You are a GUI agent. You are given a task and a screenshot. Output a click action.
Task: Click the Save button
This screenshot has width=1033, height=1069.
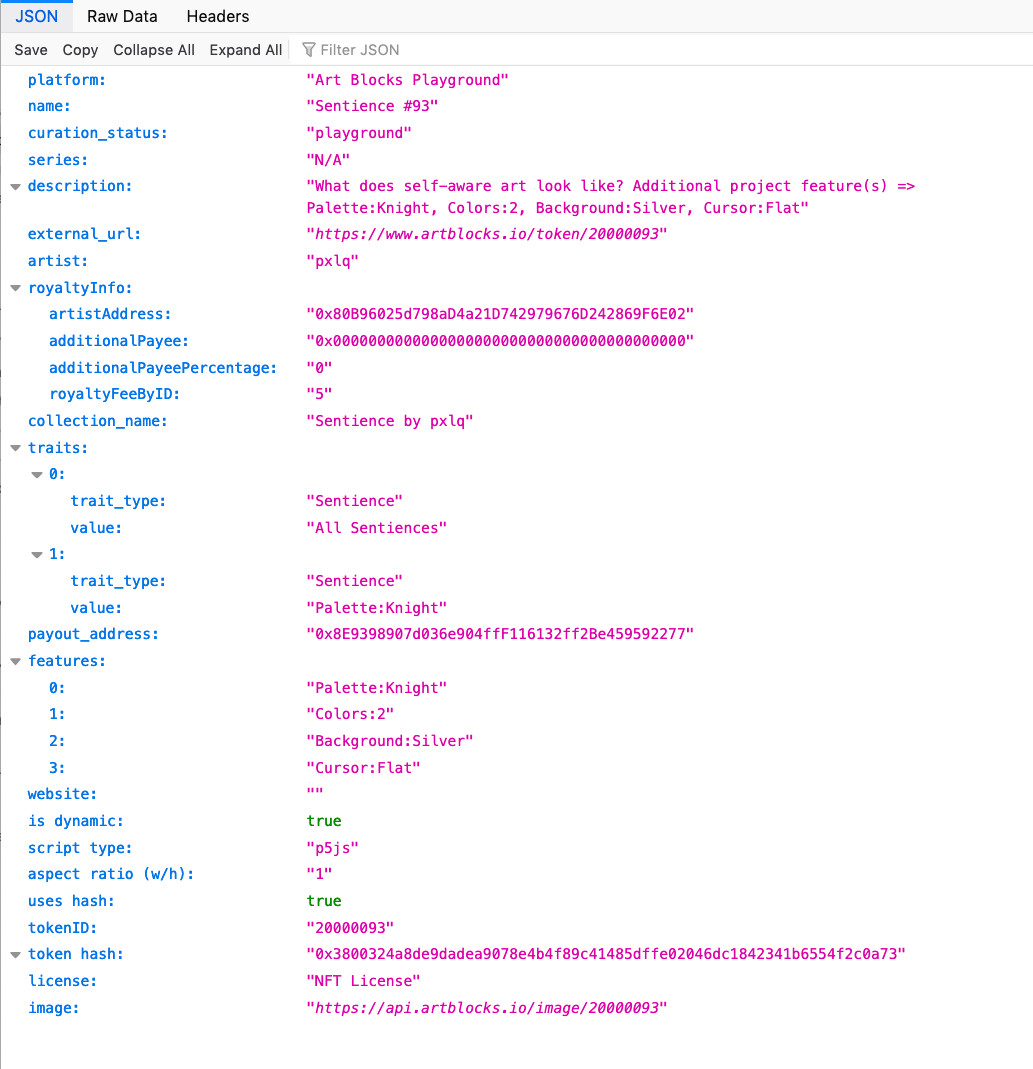(31, 50)
